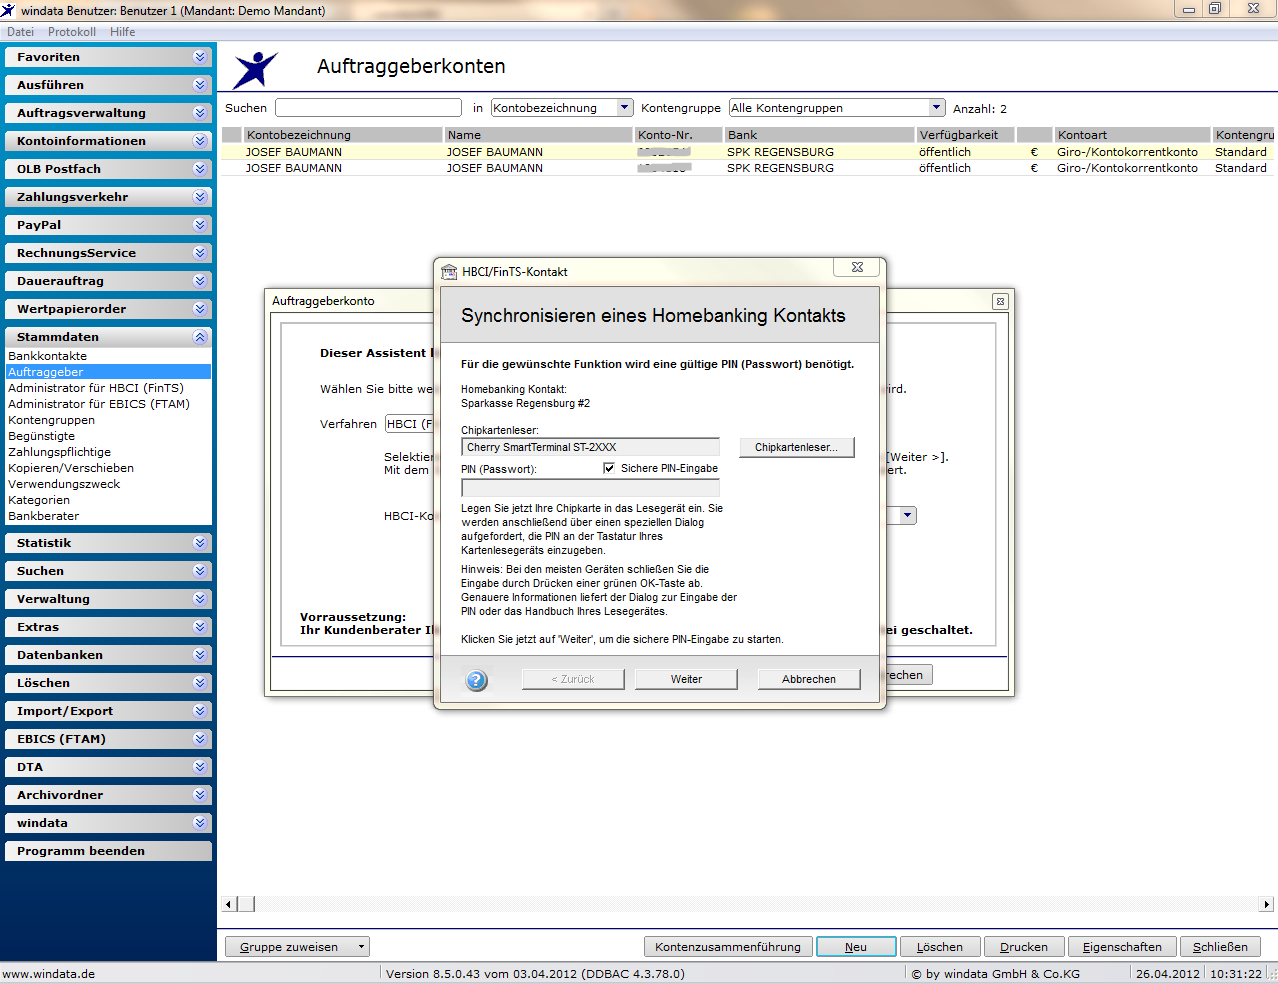Open the Gruppe zuweisen dropdown button

tap(297, 947)
